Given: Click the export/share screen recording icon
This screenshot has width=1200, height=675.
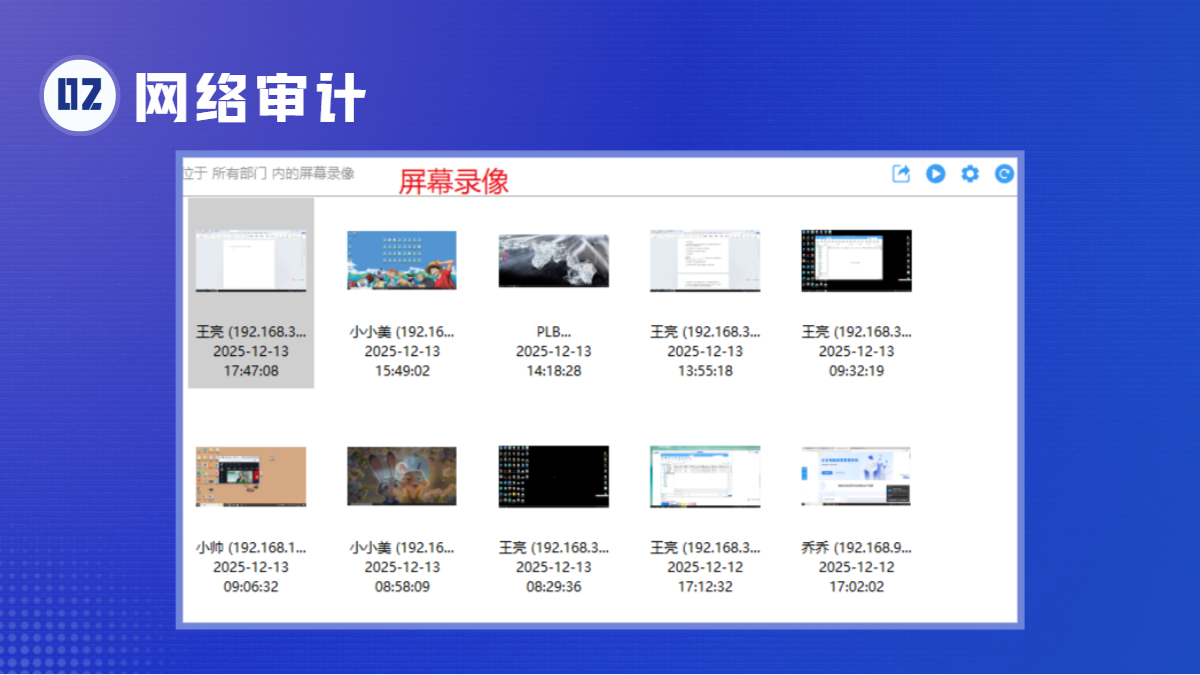Looking at the screenshot, I should pos(901,174).
